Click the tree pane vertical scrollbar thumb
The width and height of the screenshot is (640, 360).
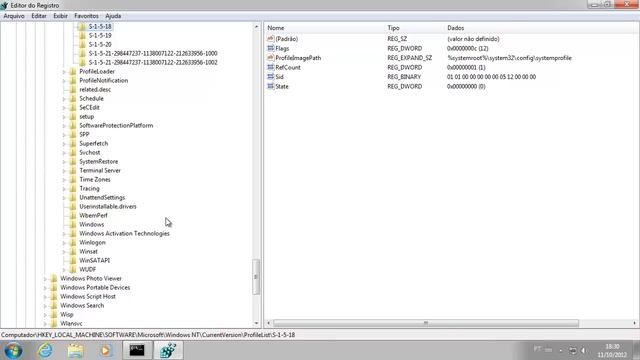click(256, 277)
